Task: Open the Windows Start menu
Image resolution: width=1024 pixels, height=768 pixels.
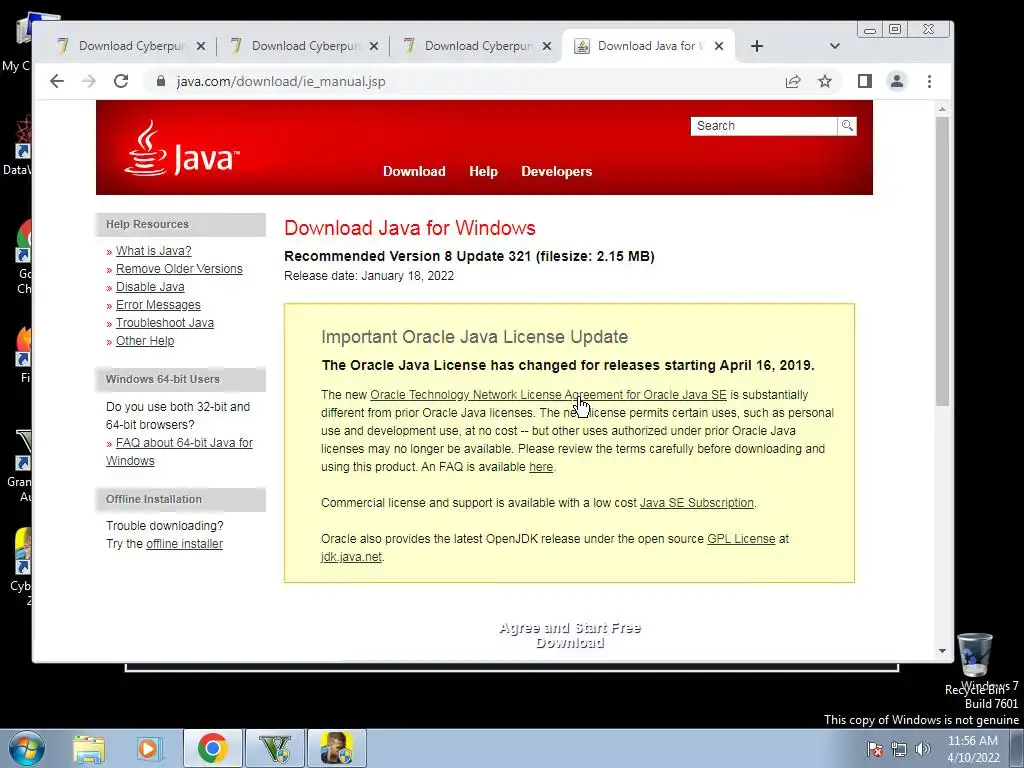Action: click(27, 748)
